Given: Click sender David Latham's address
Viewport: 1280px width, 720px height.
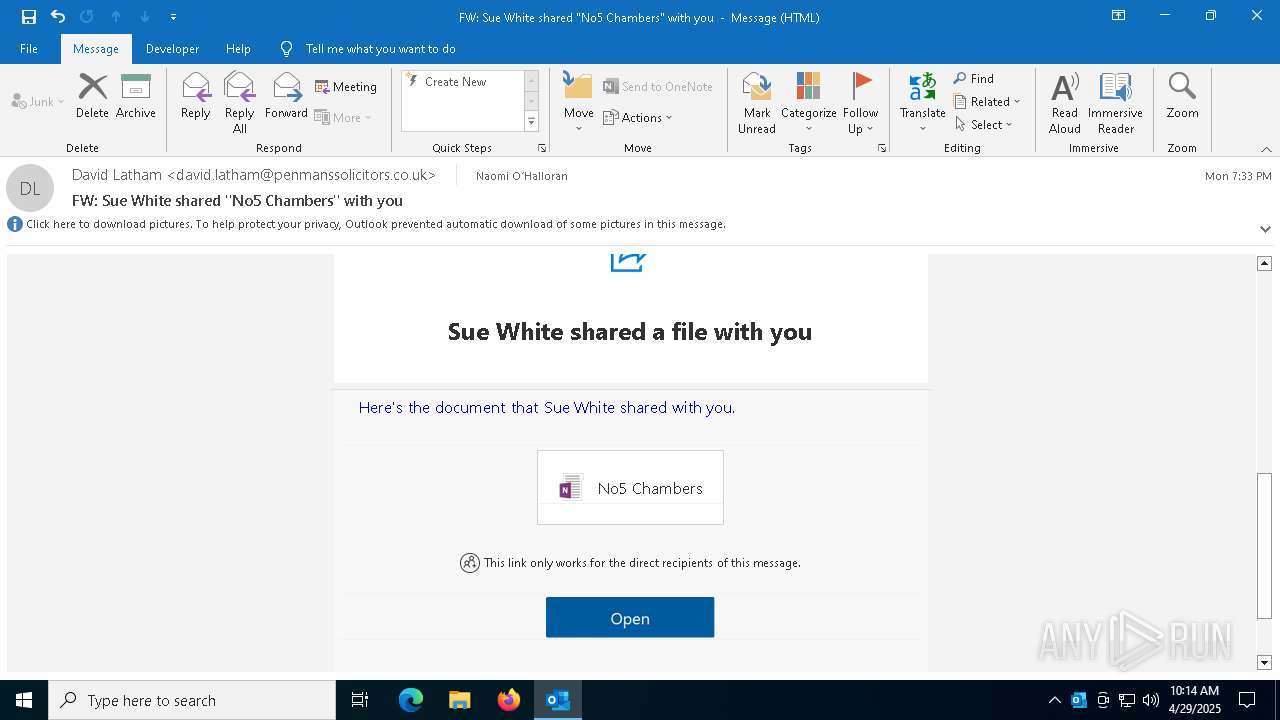Looking at the screenshot, I should [x=254, y=175].
